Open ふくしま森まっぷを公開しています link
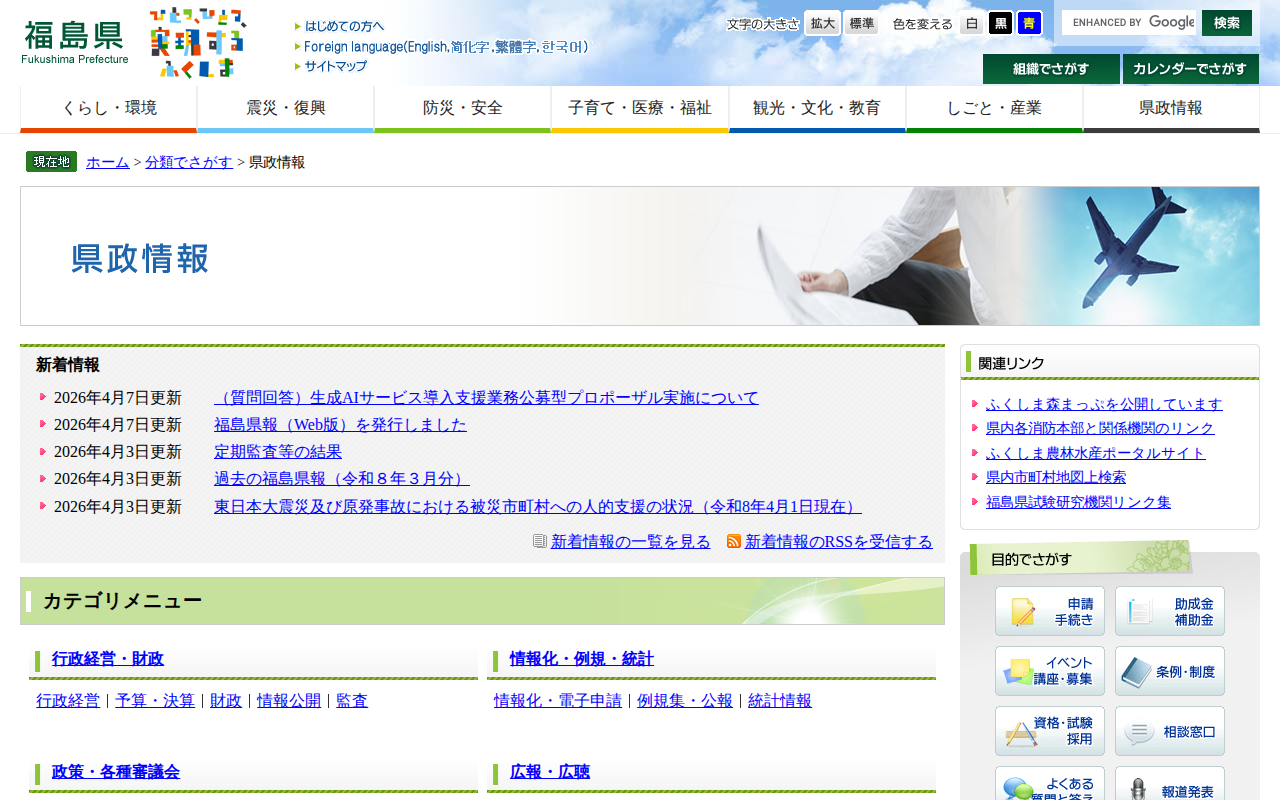 coord(1104,404)
